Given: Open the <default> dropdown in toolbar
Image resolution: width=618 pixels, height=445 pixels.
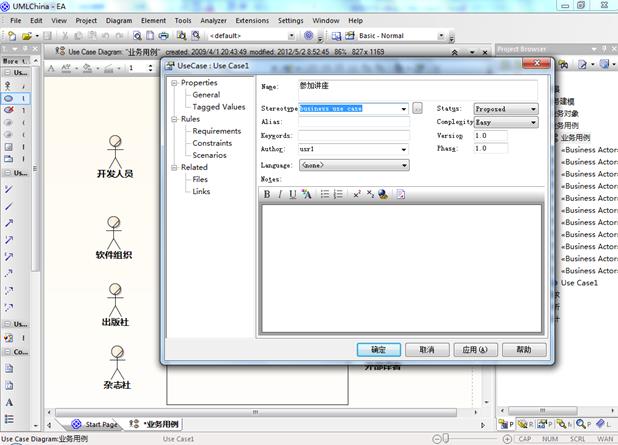Looking at the screenshot, I should click(291, 36).
